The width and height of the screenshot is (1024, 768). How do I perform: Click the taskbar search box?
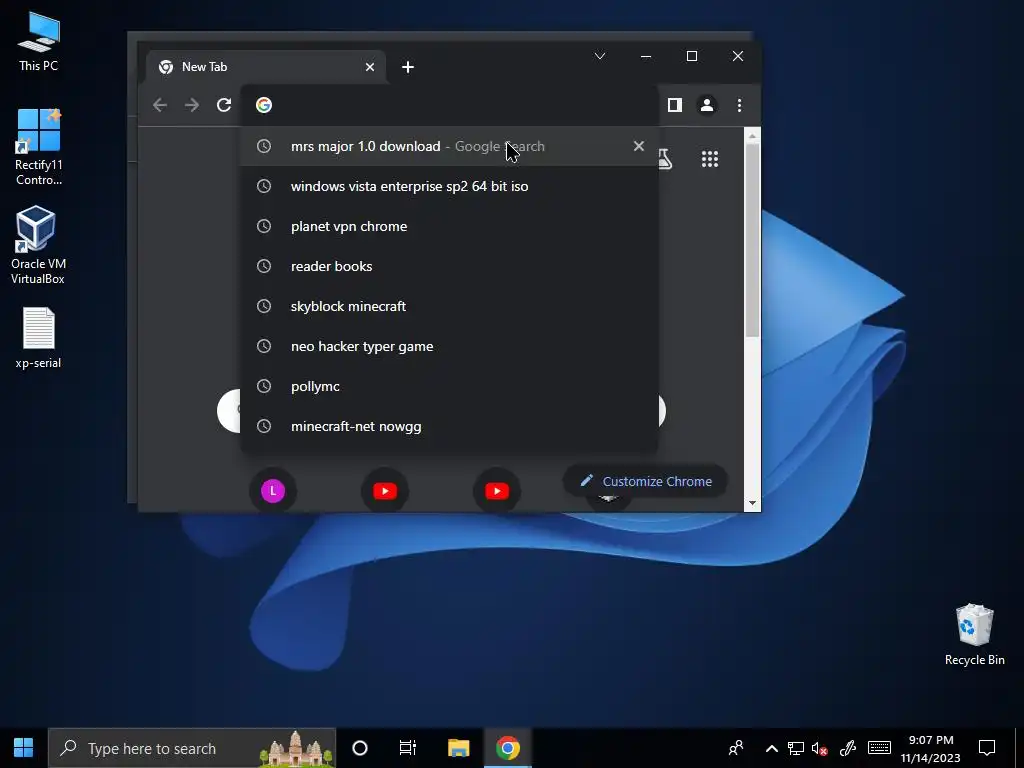click(192, 748)
